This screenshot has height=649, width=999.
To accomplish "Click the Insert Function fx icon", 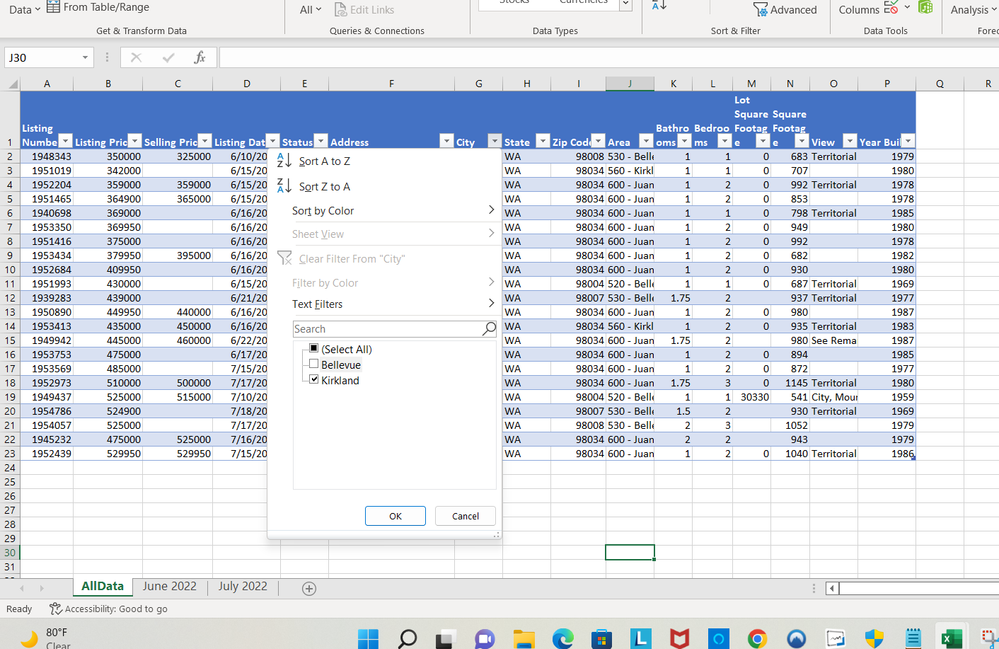I will click(200, 58).
